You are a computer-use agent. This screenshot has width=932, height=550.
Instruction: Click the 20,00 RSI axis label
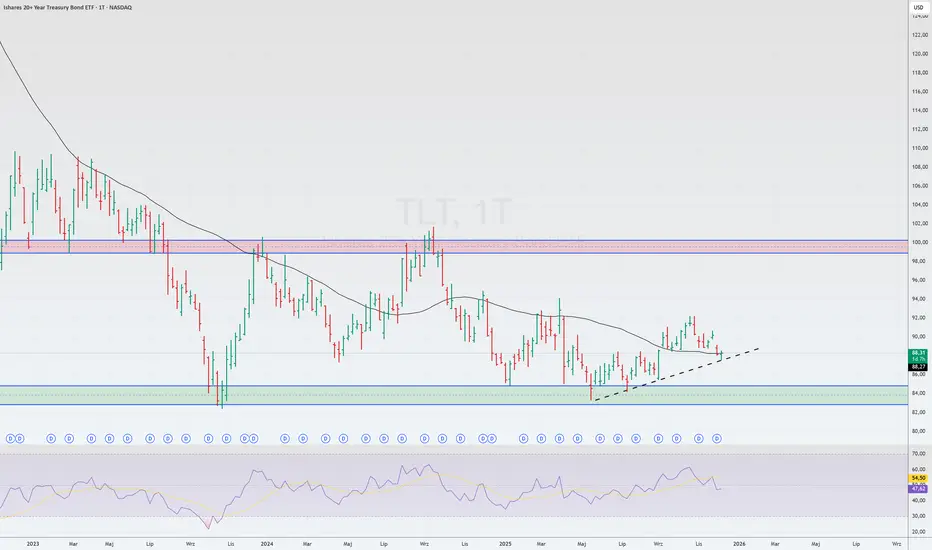[x=920, y=532]
